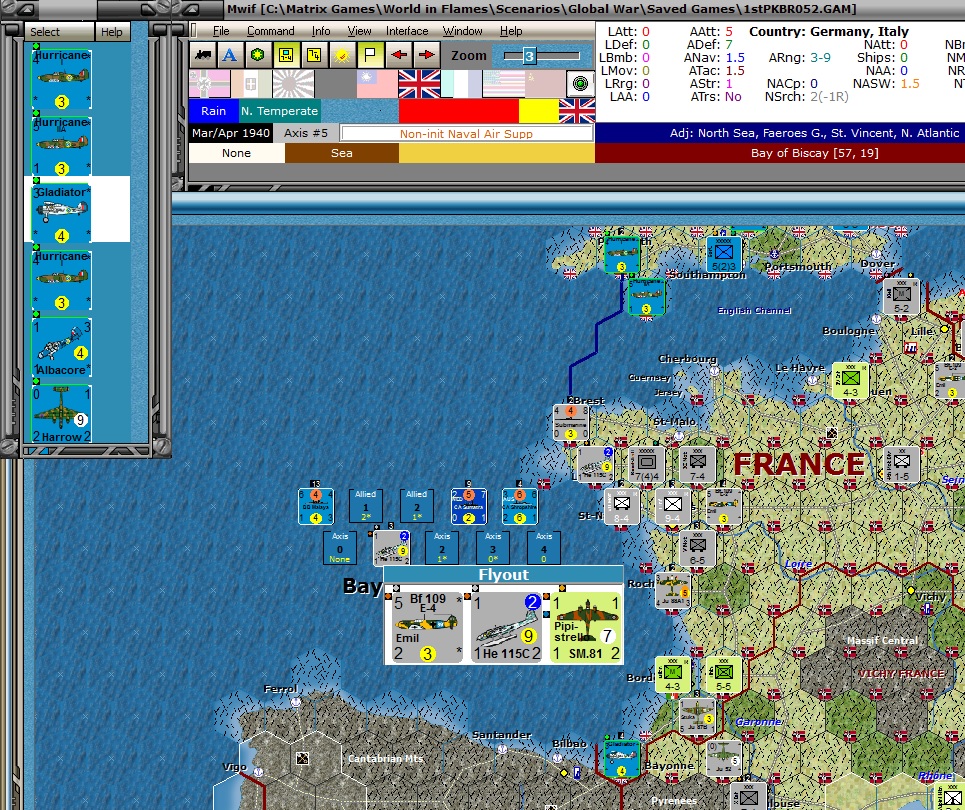Select the Harrow unit in the side panel

click(62, 414)
